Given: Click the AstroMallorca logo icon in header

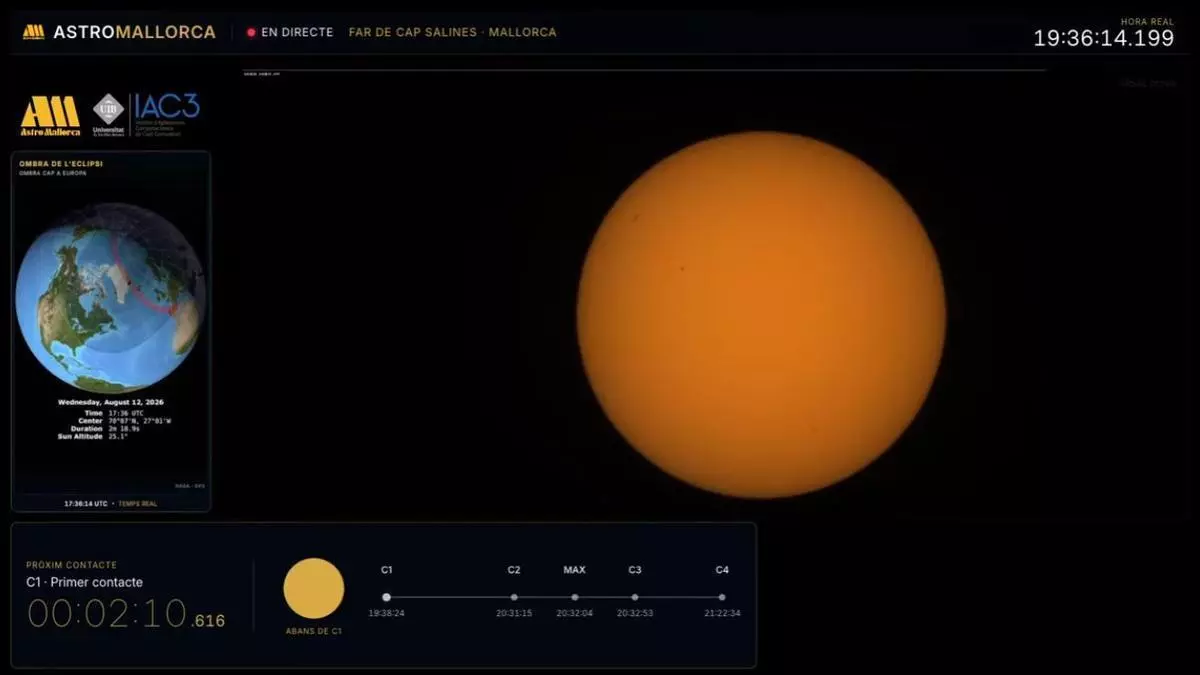Looking at the screenshot, I should (x=33, y=32).
